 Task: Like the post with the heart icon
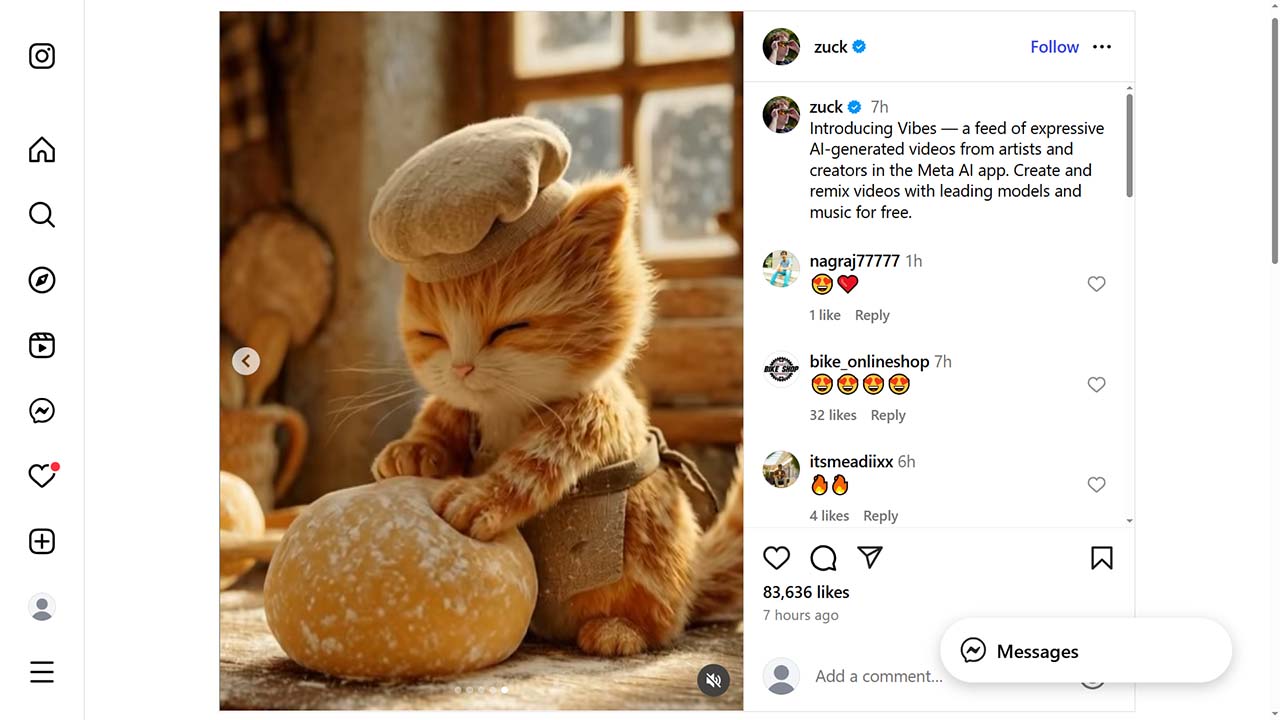[x=776, y=558]
